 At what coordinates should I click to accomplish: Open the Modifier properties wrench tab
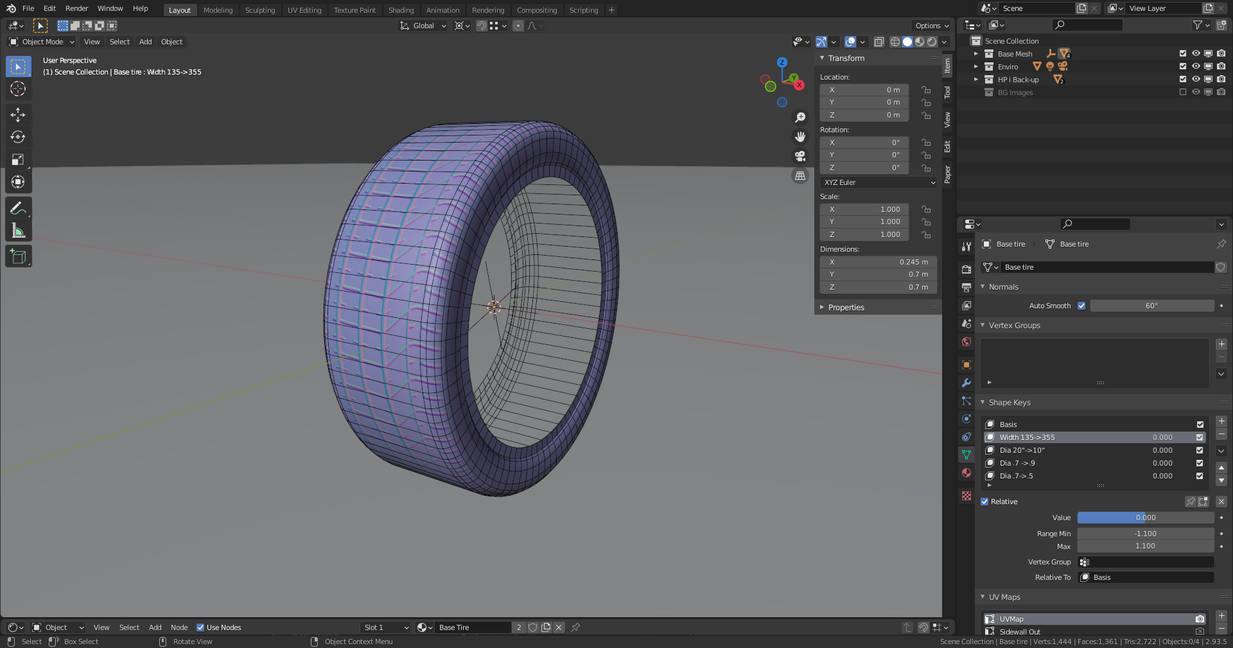966,383
